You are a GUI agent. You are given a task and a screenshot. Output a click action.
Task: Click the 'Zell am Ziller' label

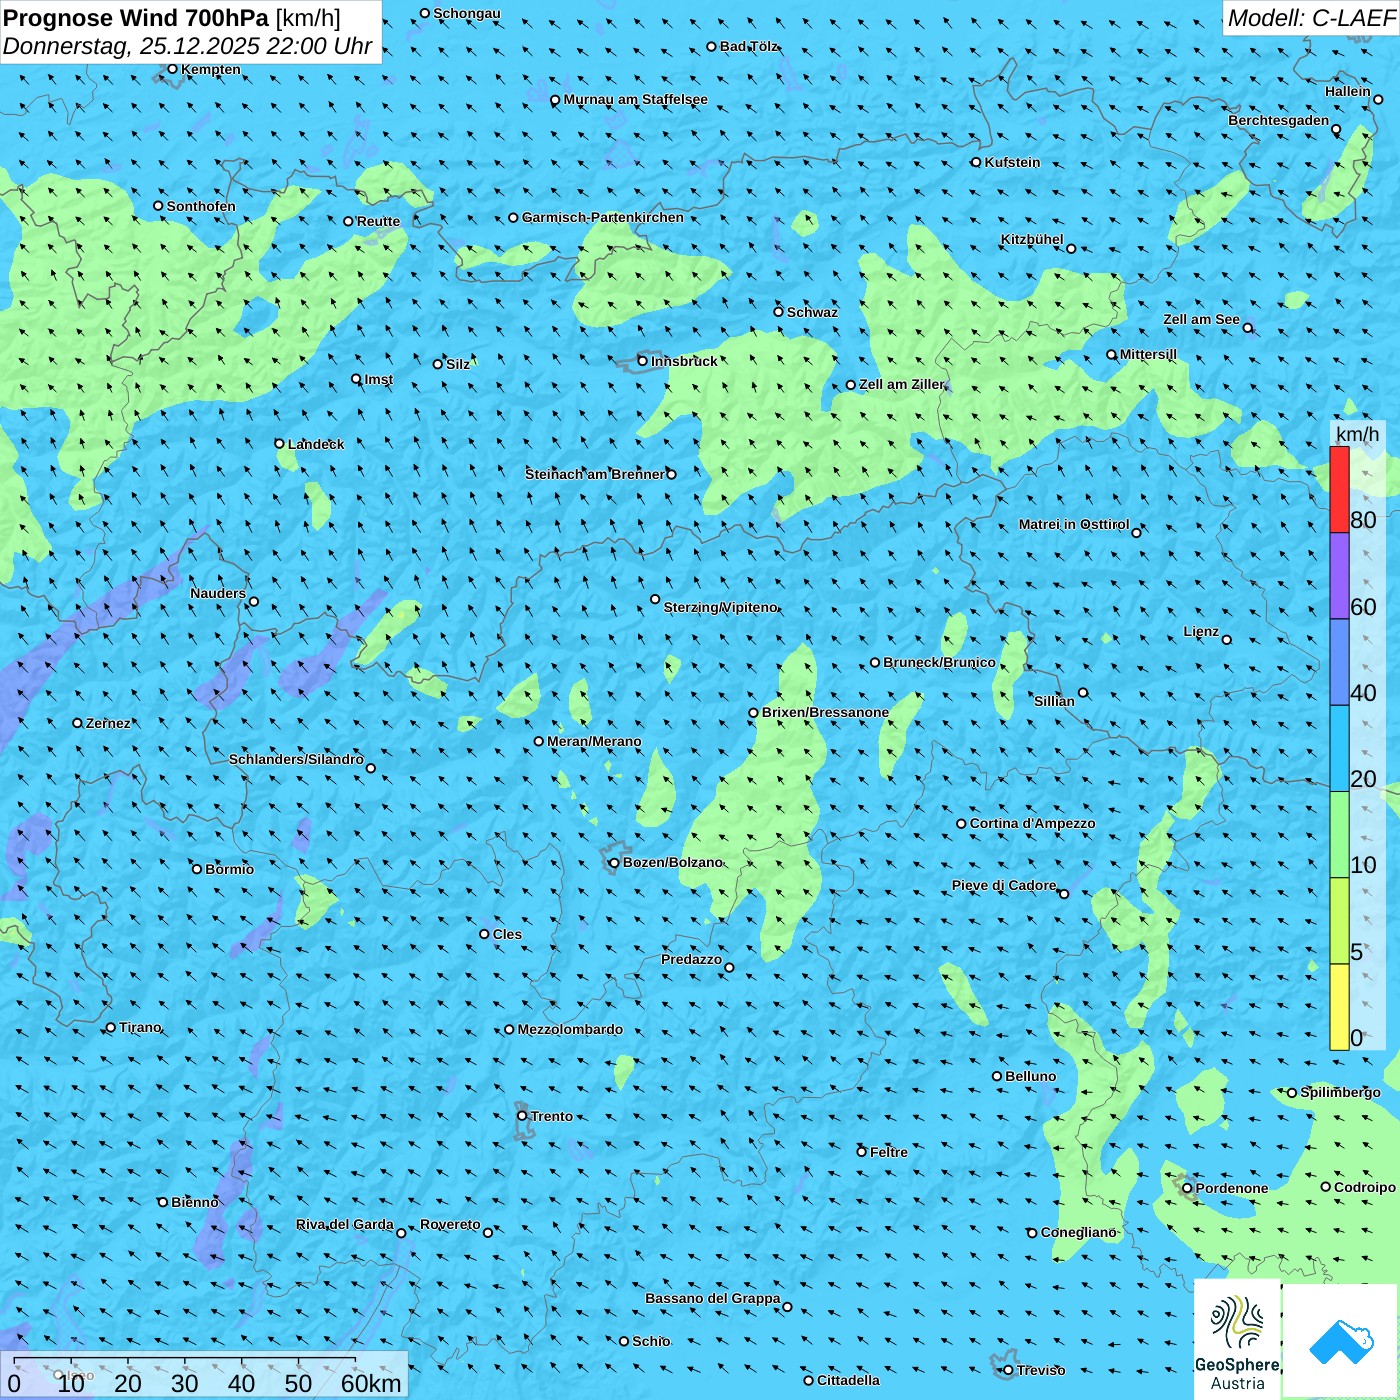tap(902, 384)
